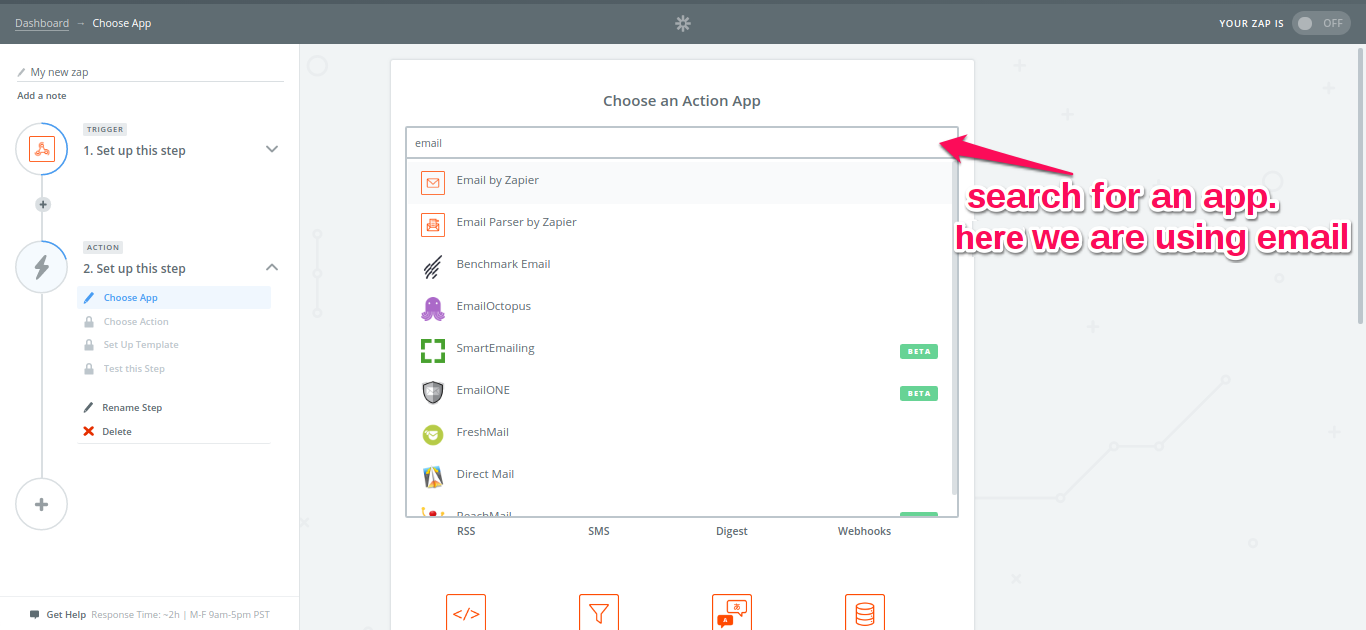Select Email by Zapier from results
The image size is (1366, 630).
coord(680,181)
